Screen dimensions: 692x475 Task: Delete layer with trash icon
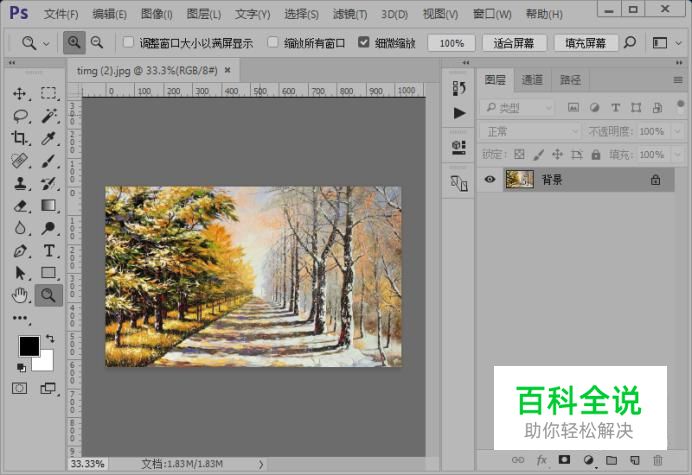(658, 460)
